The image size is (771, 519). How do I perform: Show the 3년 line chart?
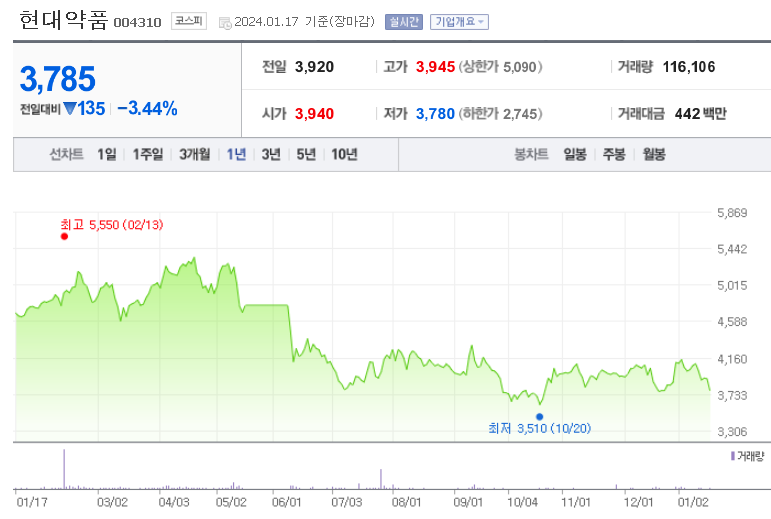point(270,154)
